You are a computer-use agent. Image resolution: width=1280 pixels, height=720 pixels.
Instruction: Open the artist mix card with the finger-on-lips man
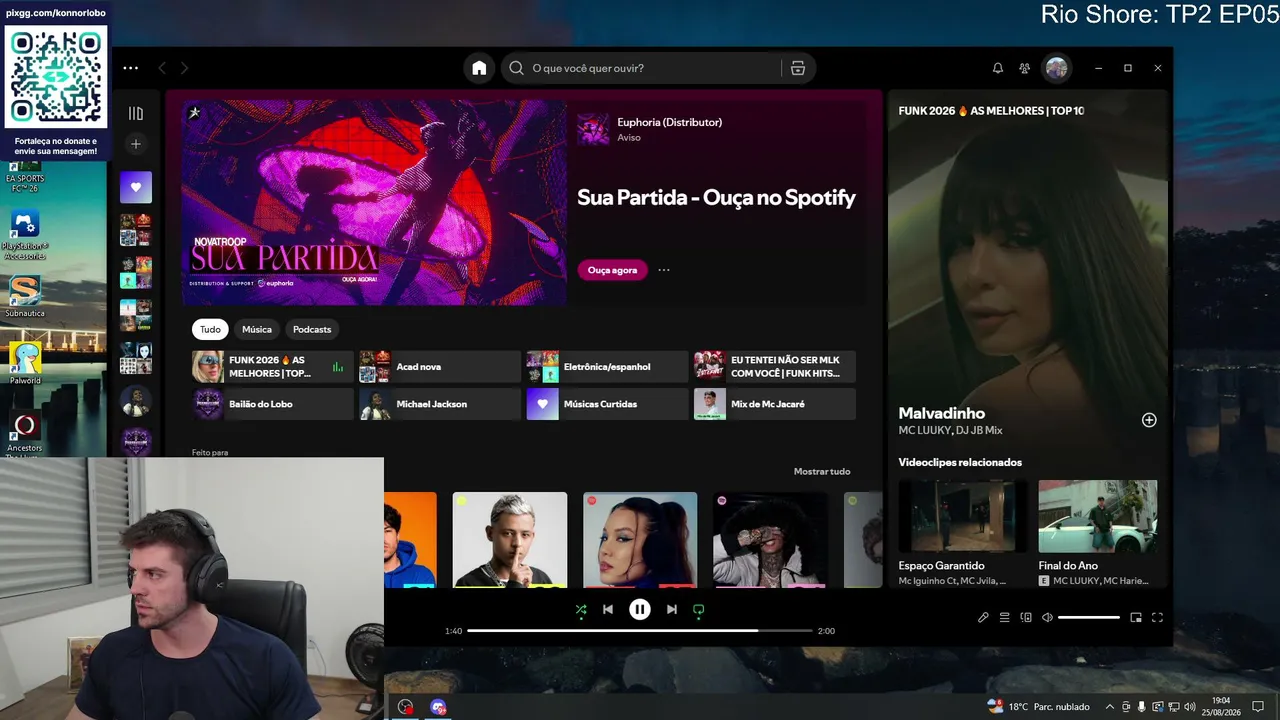[510, 540]
